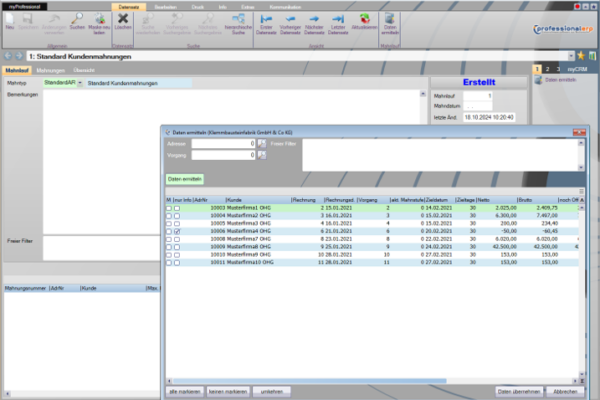Viewport: 600px width, 400px height.
Task: Uncheck nur Info box for Musterfirma4 OHG
Action: pyautogui.click(x=177, y=230)
